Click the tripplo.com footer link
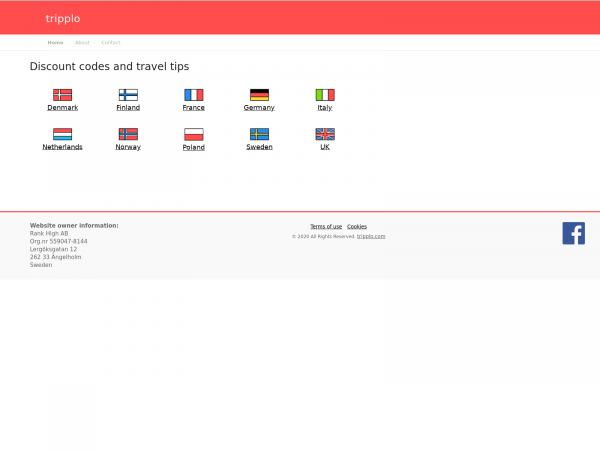Image resolution: width=600 pixels, height=450 pixels. pos(371,237)
